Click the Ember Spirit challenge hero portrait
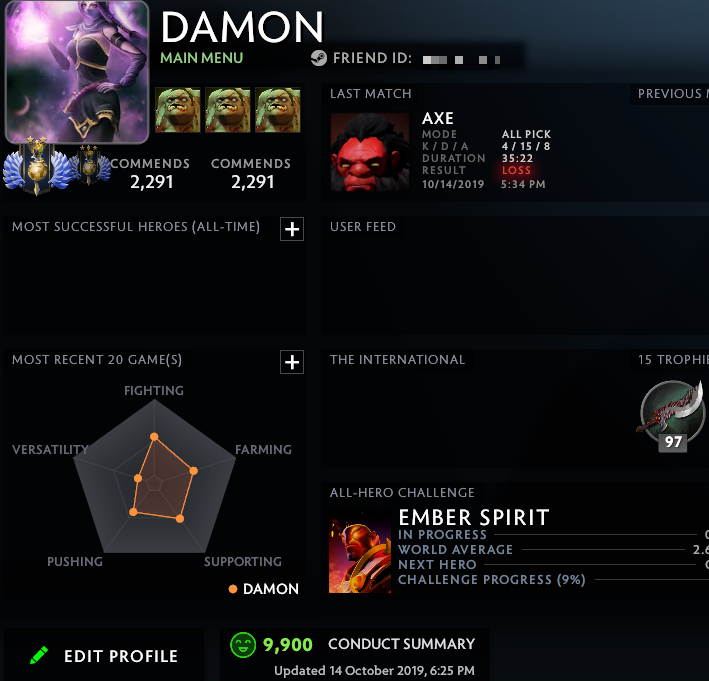 [x=360, y=552]
